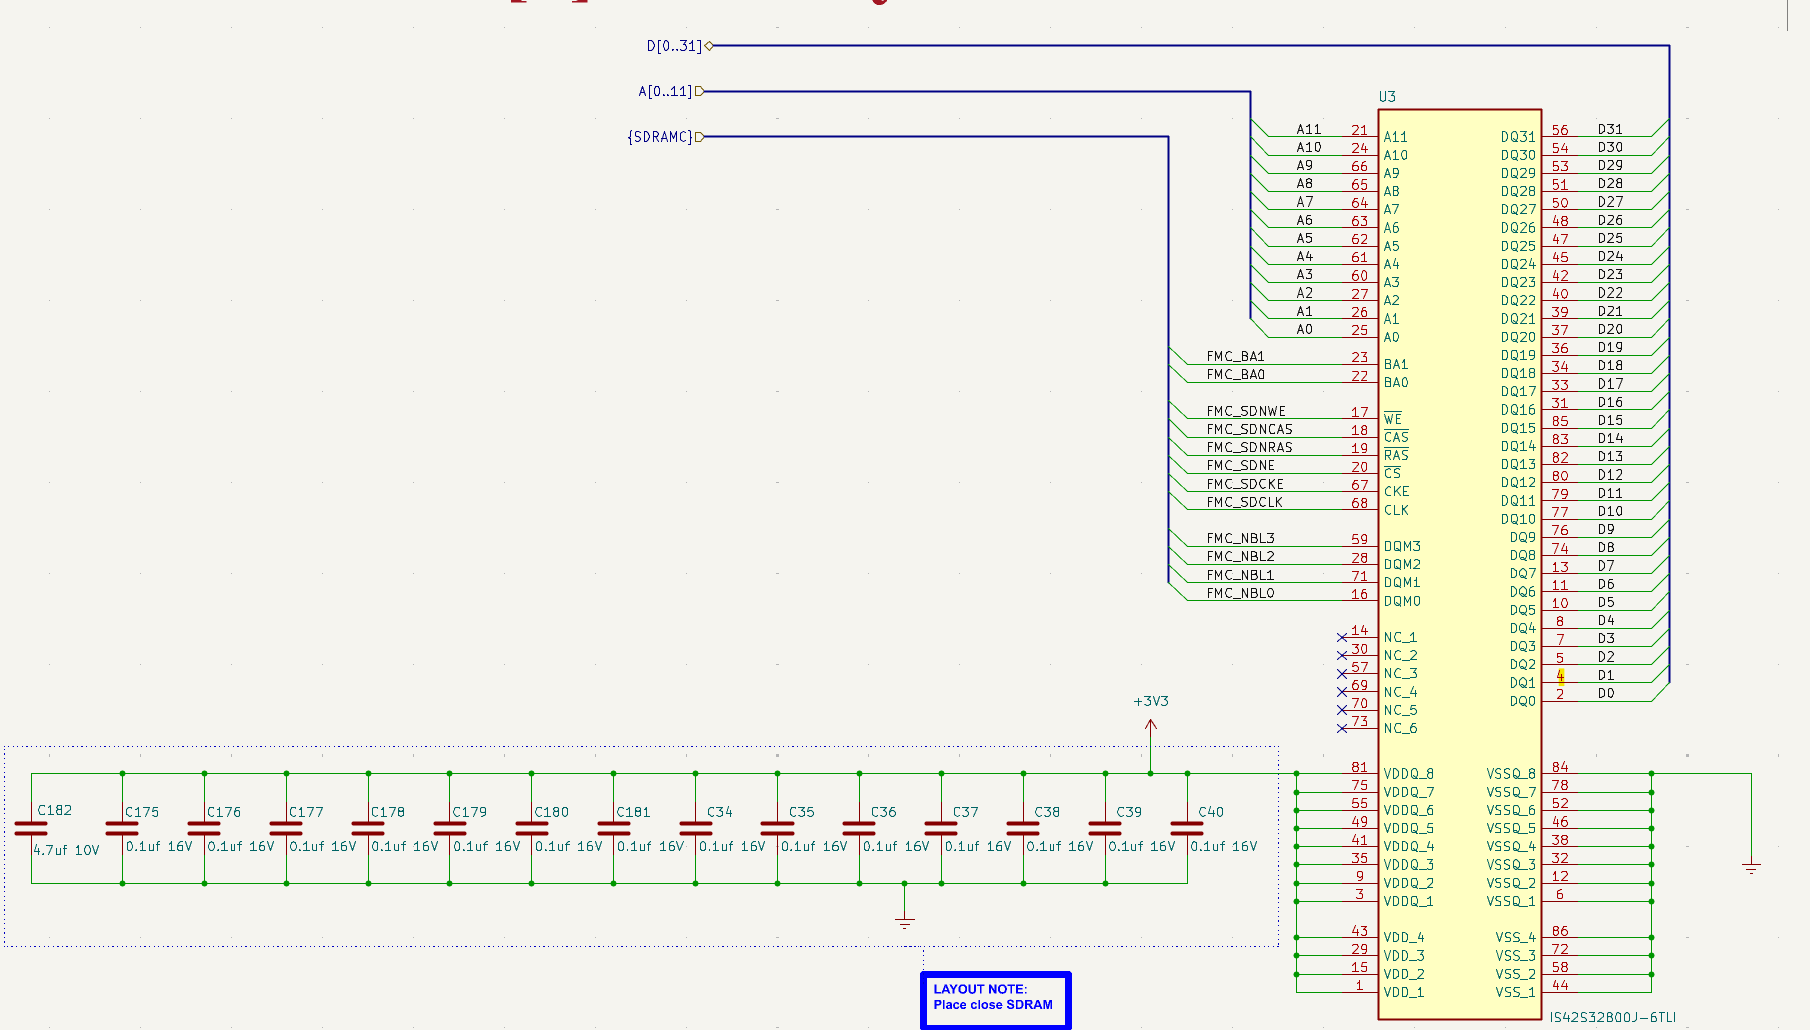Click the A[0..11] bus label
Image resolution: width=1810 pixels, height=1030 pixels.
[x=663, y=90]
